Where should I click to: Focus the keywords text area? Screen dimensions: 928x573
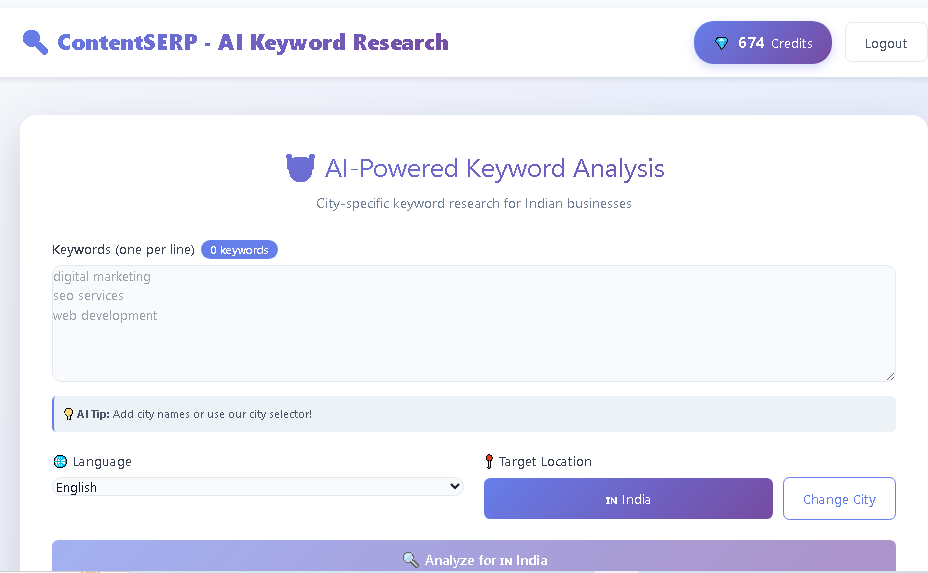(473, 323)
